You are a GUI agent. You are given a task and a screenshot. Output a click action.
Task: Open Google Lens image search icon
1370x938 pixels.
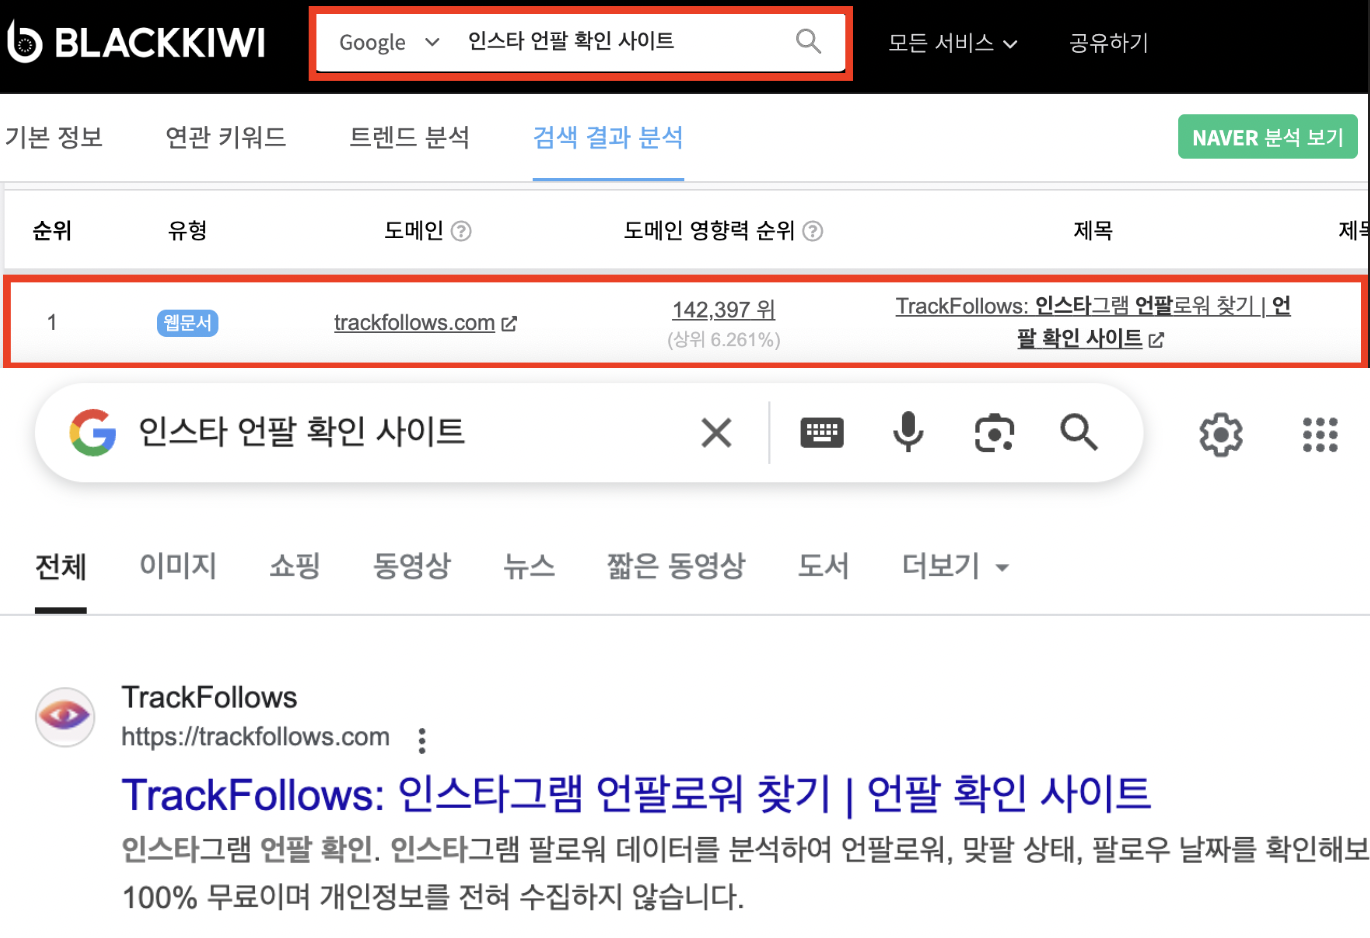tap(994, 433)
